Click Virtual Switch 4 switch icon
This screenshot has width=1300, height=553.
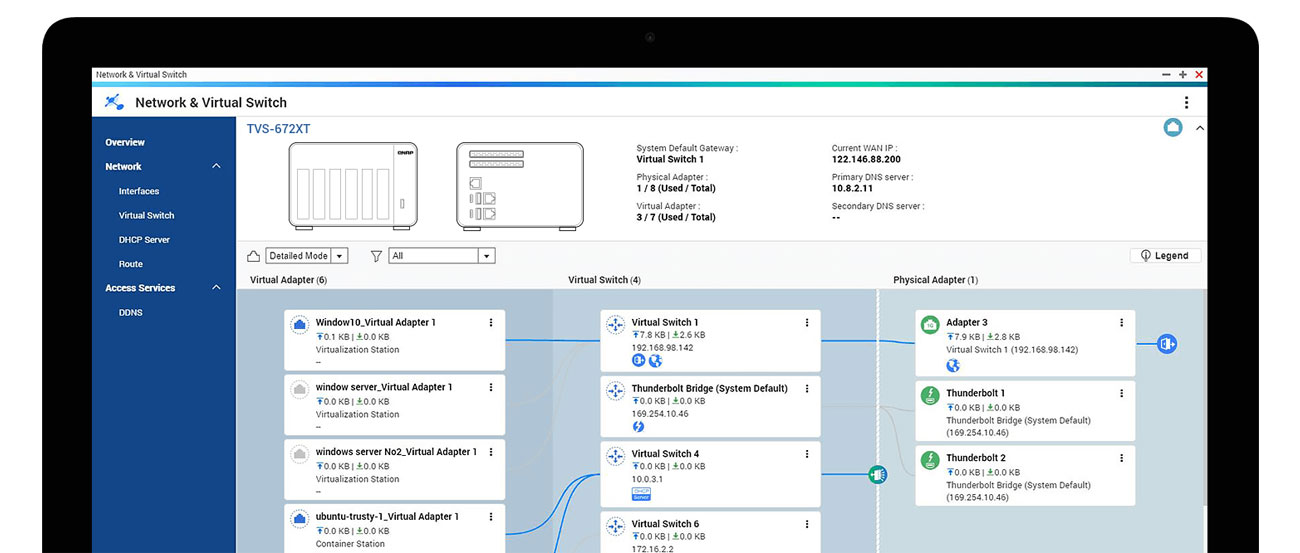pyautogui.click(x=615, y=456)
